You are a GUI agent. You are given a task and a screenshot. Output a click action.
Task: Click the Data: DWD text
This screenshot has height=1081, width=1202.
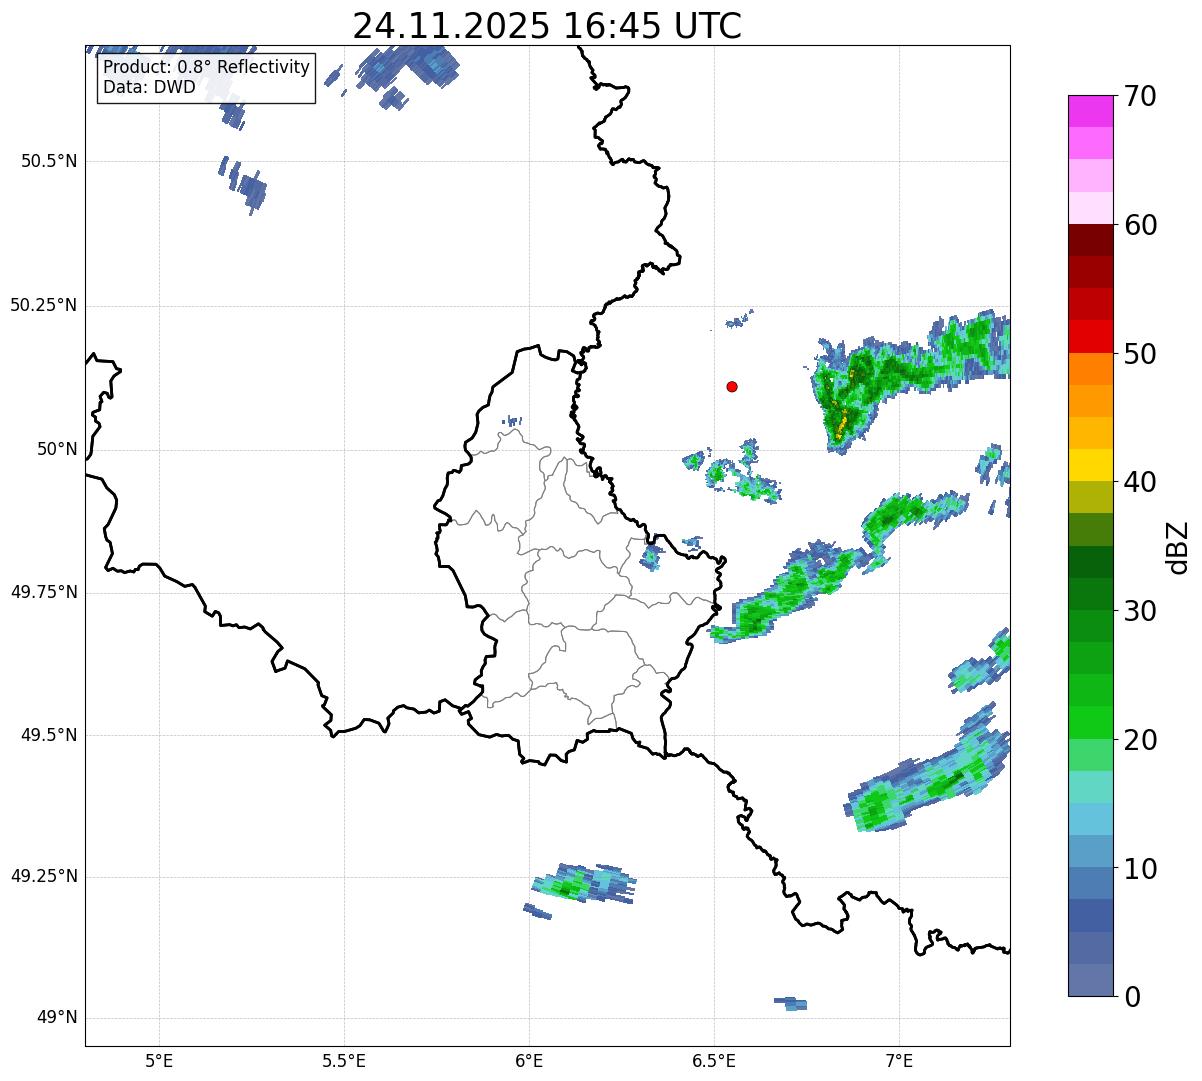(x=149, y=87)
